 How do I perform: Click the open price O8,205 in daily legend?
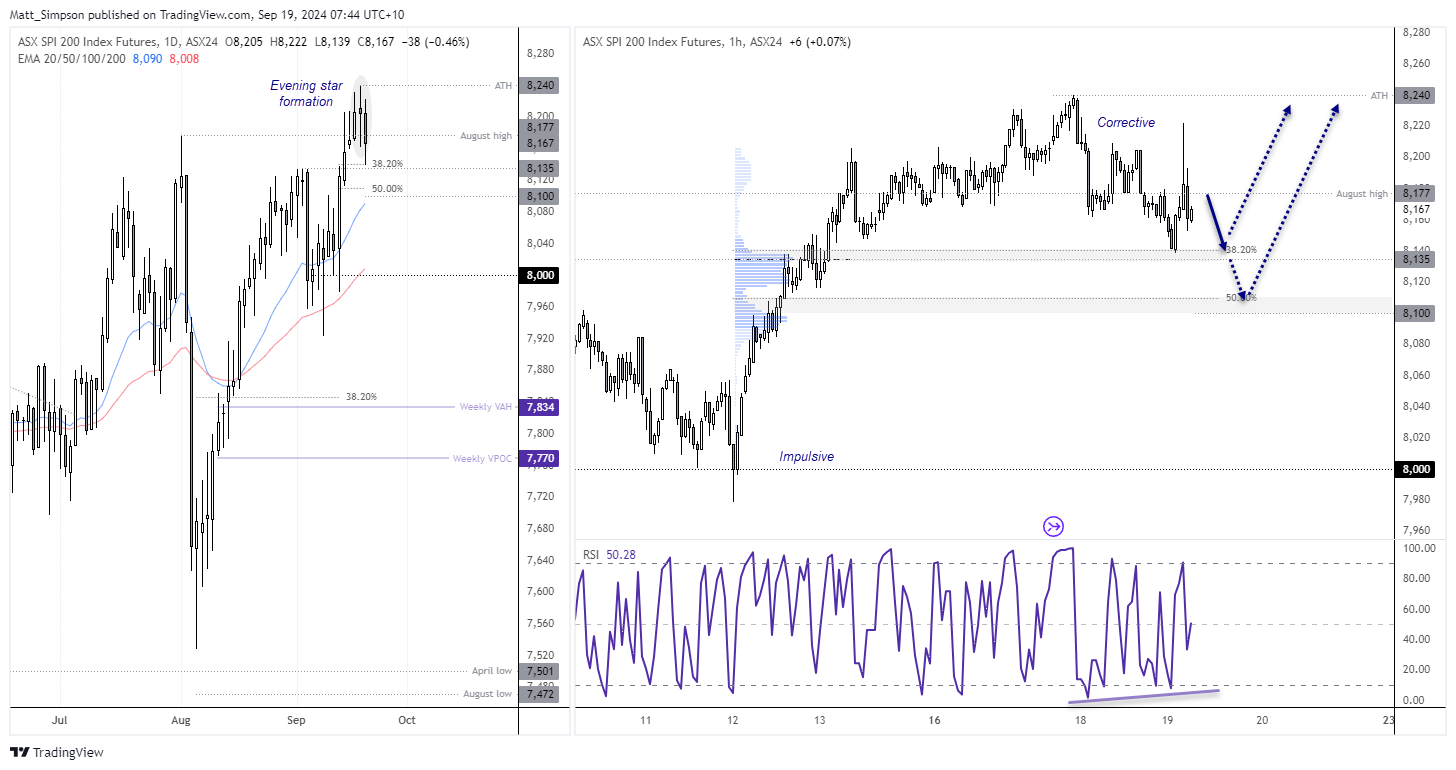pyautogui.click(x=244, y=42)
